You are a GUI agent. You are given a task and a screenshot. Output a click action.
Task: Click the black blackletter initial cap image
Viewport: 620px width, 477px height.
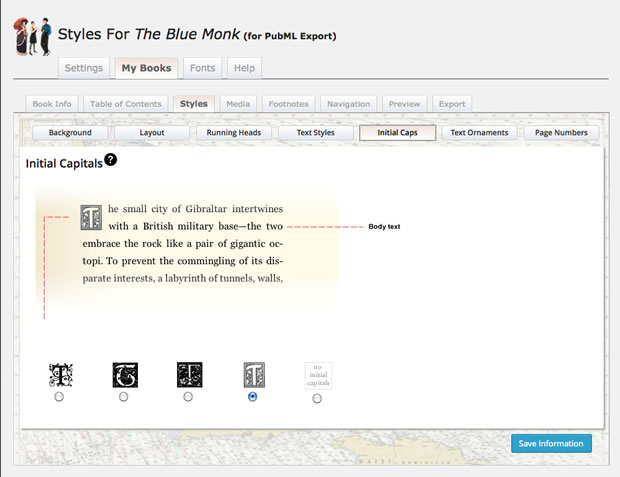coord(124,375)
